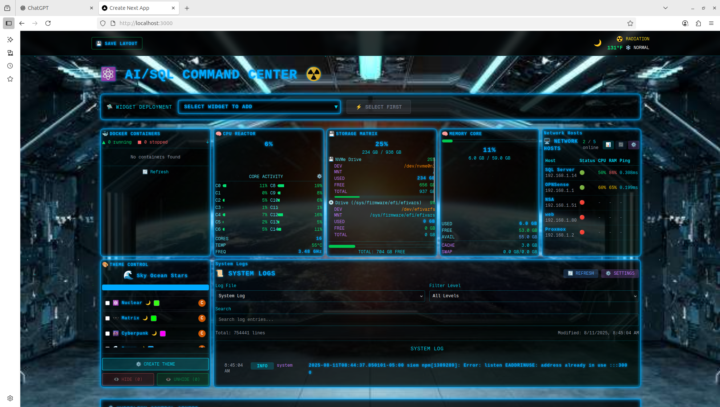The height and width of the screenshot is (407, 720).
Task: Click the Docker whale panel icon
Action: click(105, 134)
